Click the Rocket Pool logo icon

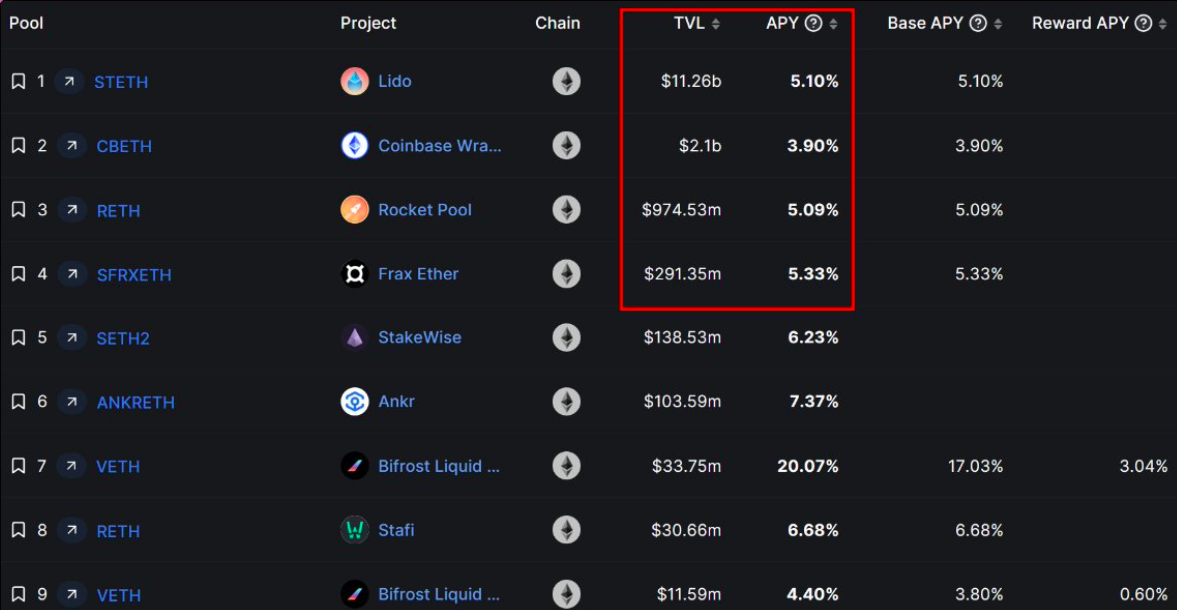[x=354, y=210]
